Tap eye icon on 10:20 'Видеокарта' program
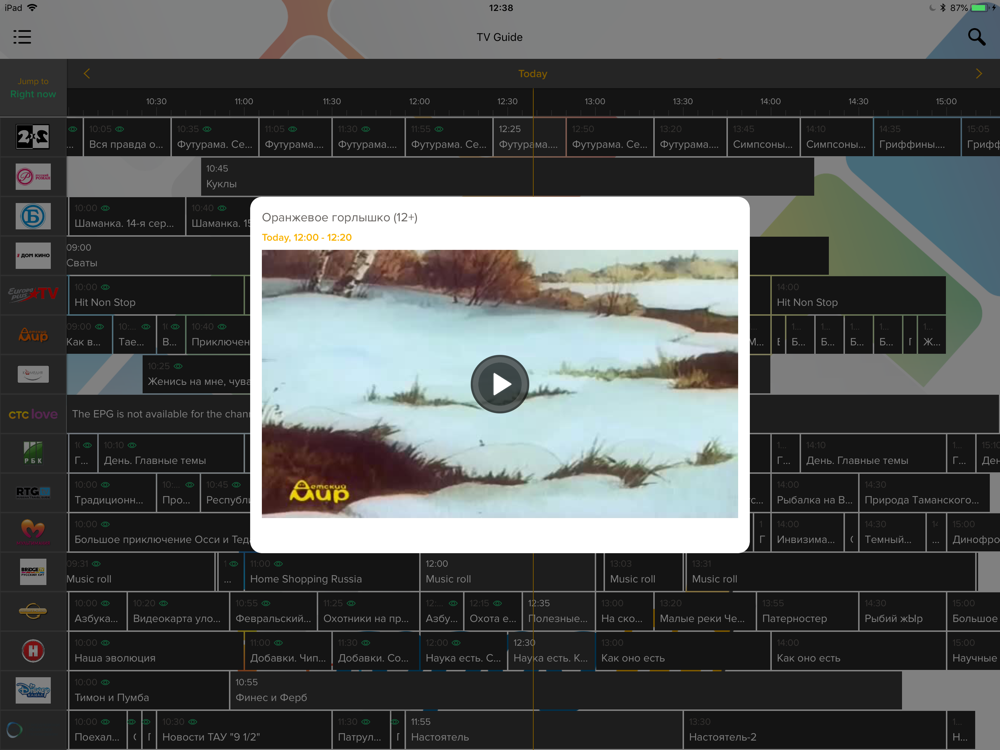 point(163,603)
